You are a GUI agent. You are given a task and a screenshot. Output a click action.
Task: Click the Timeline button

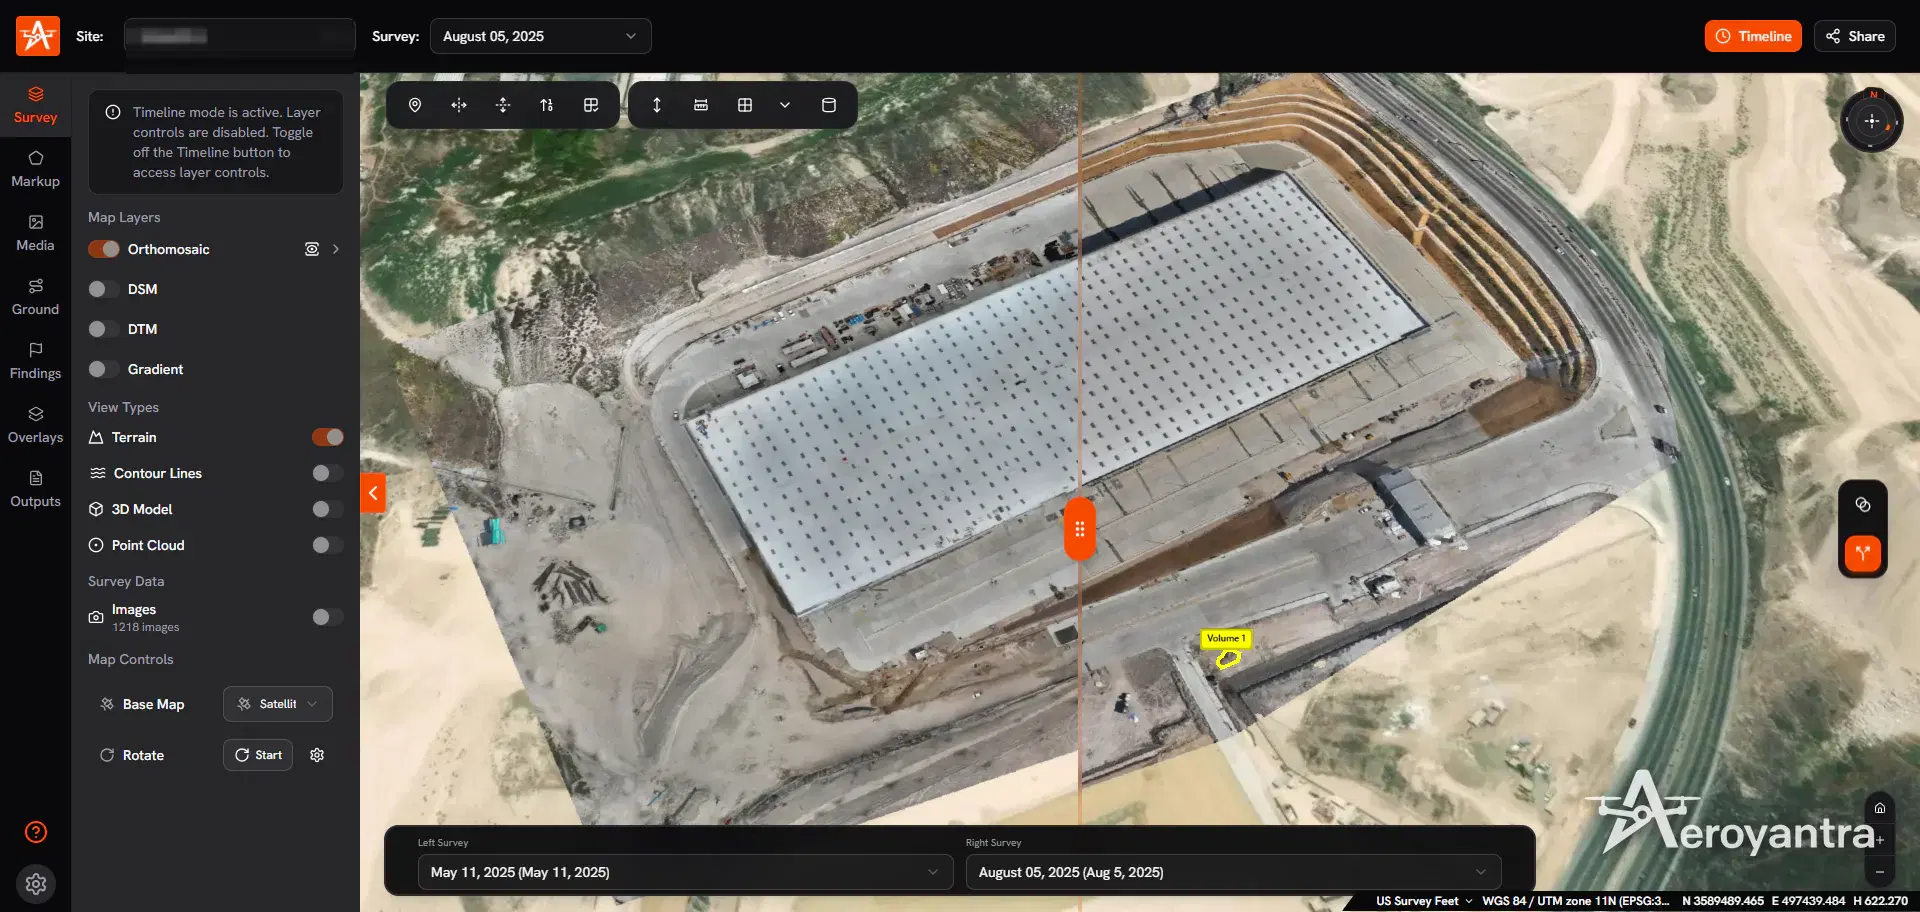tap(1753, 36)
